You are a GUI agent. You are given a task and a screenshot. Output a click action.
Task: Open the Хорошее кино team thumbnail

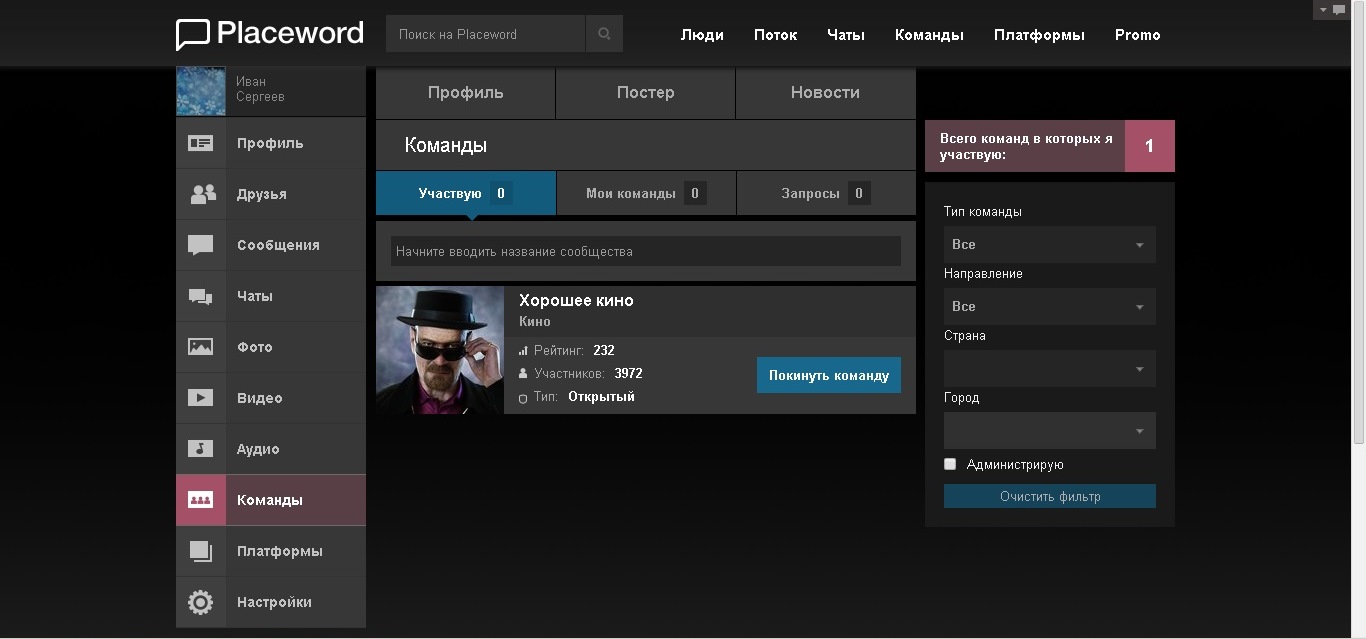pos(440,350)
